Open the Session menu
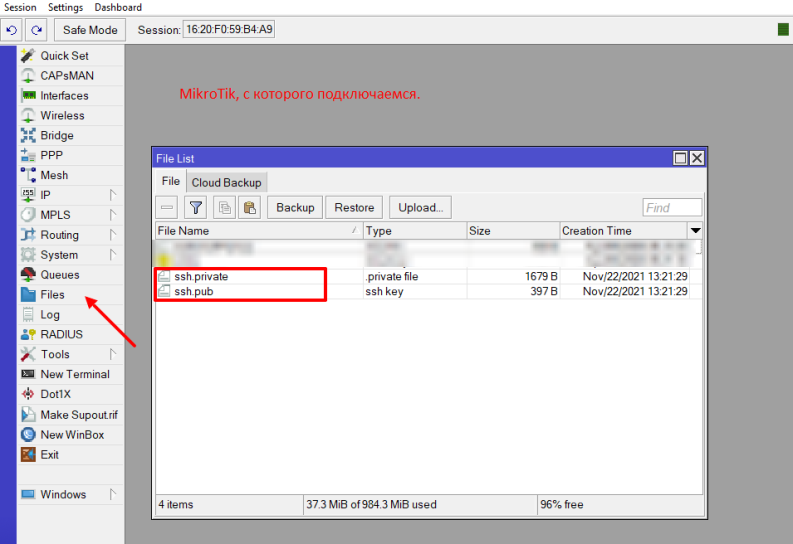 pyautogui.click(x=20, y=7)
